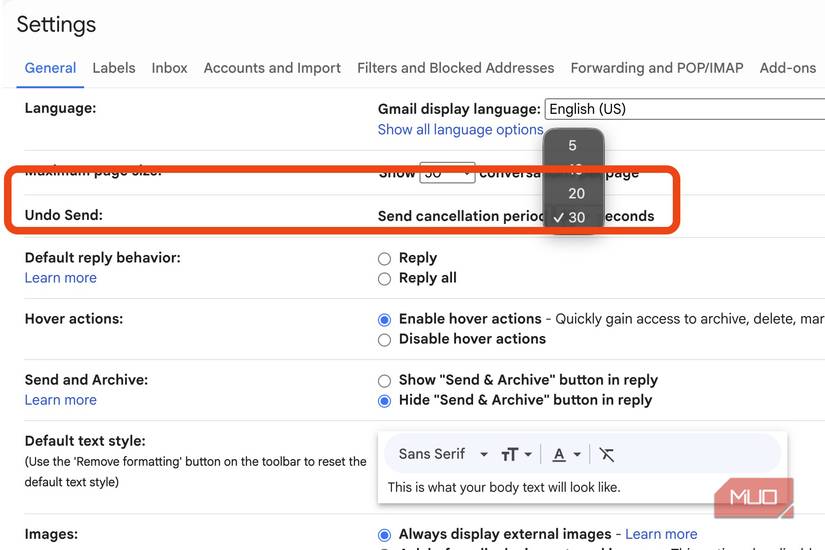Open Forwarding and POP/IMAP tab
825x550 pixels.
coord(657,68)
